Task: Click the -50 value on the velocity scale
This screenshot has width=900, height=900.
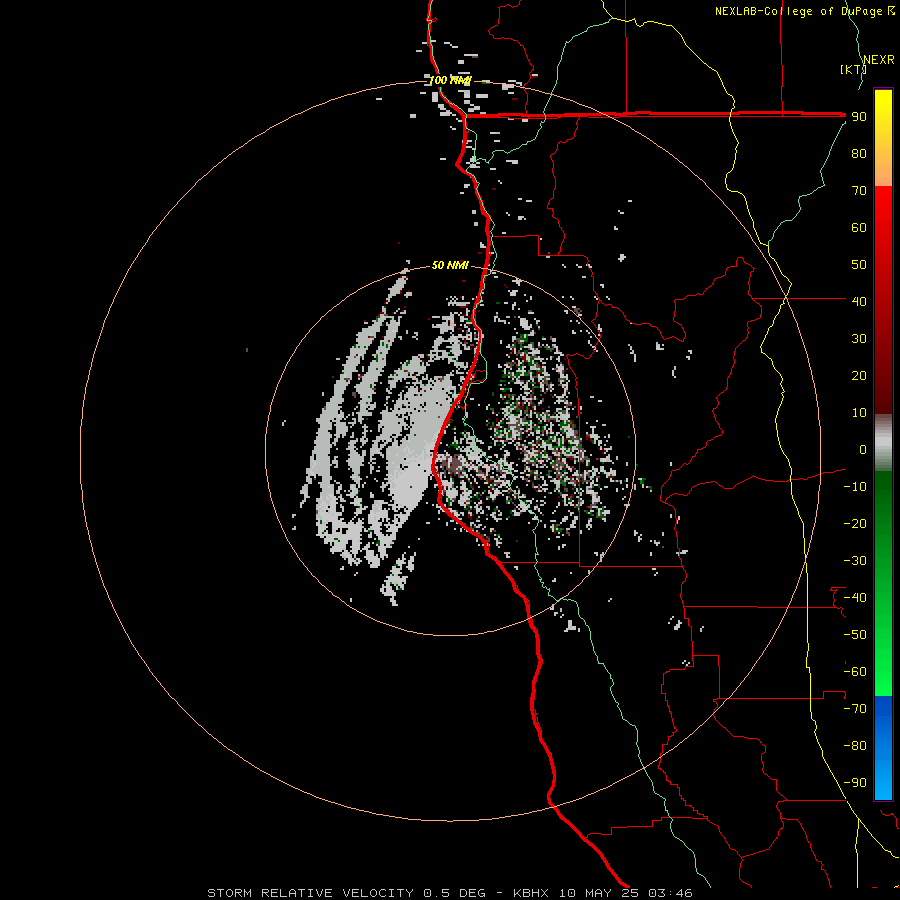Action: click(855, 635)
